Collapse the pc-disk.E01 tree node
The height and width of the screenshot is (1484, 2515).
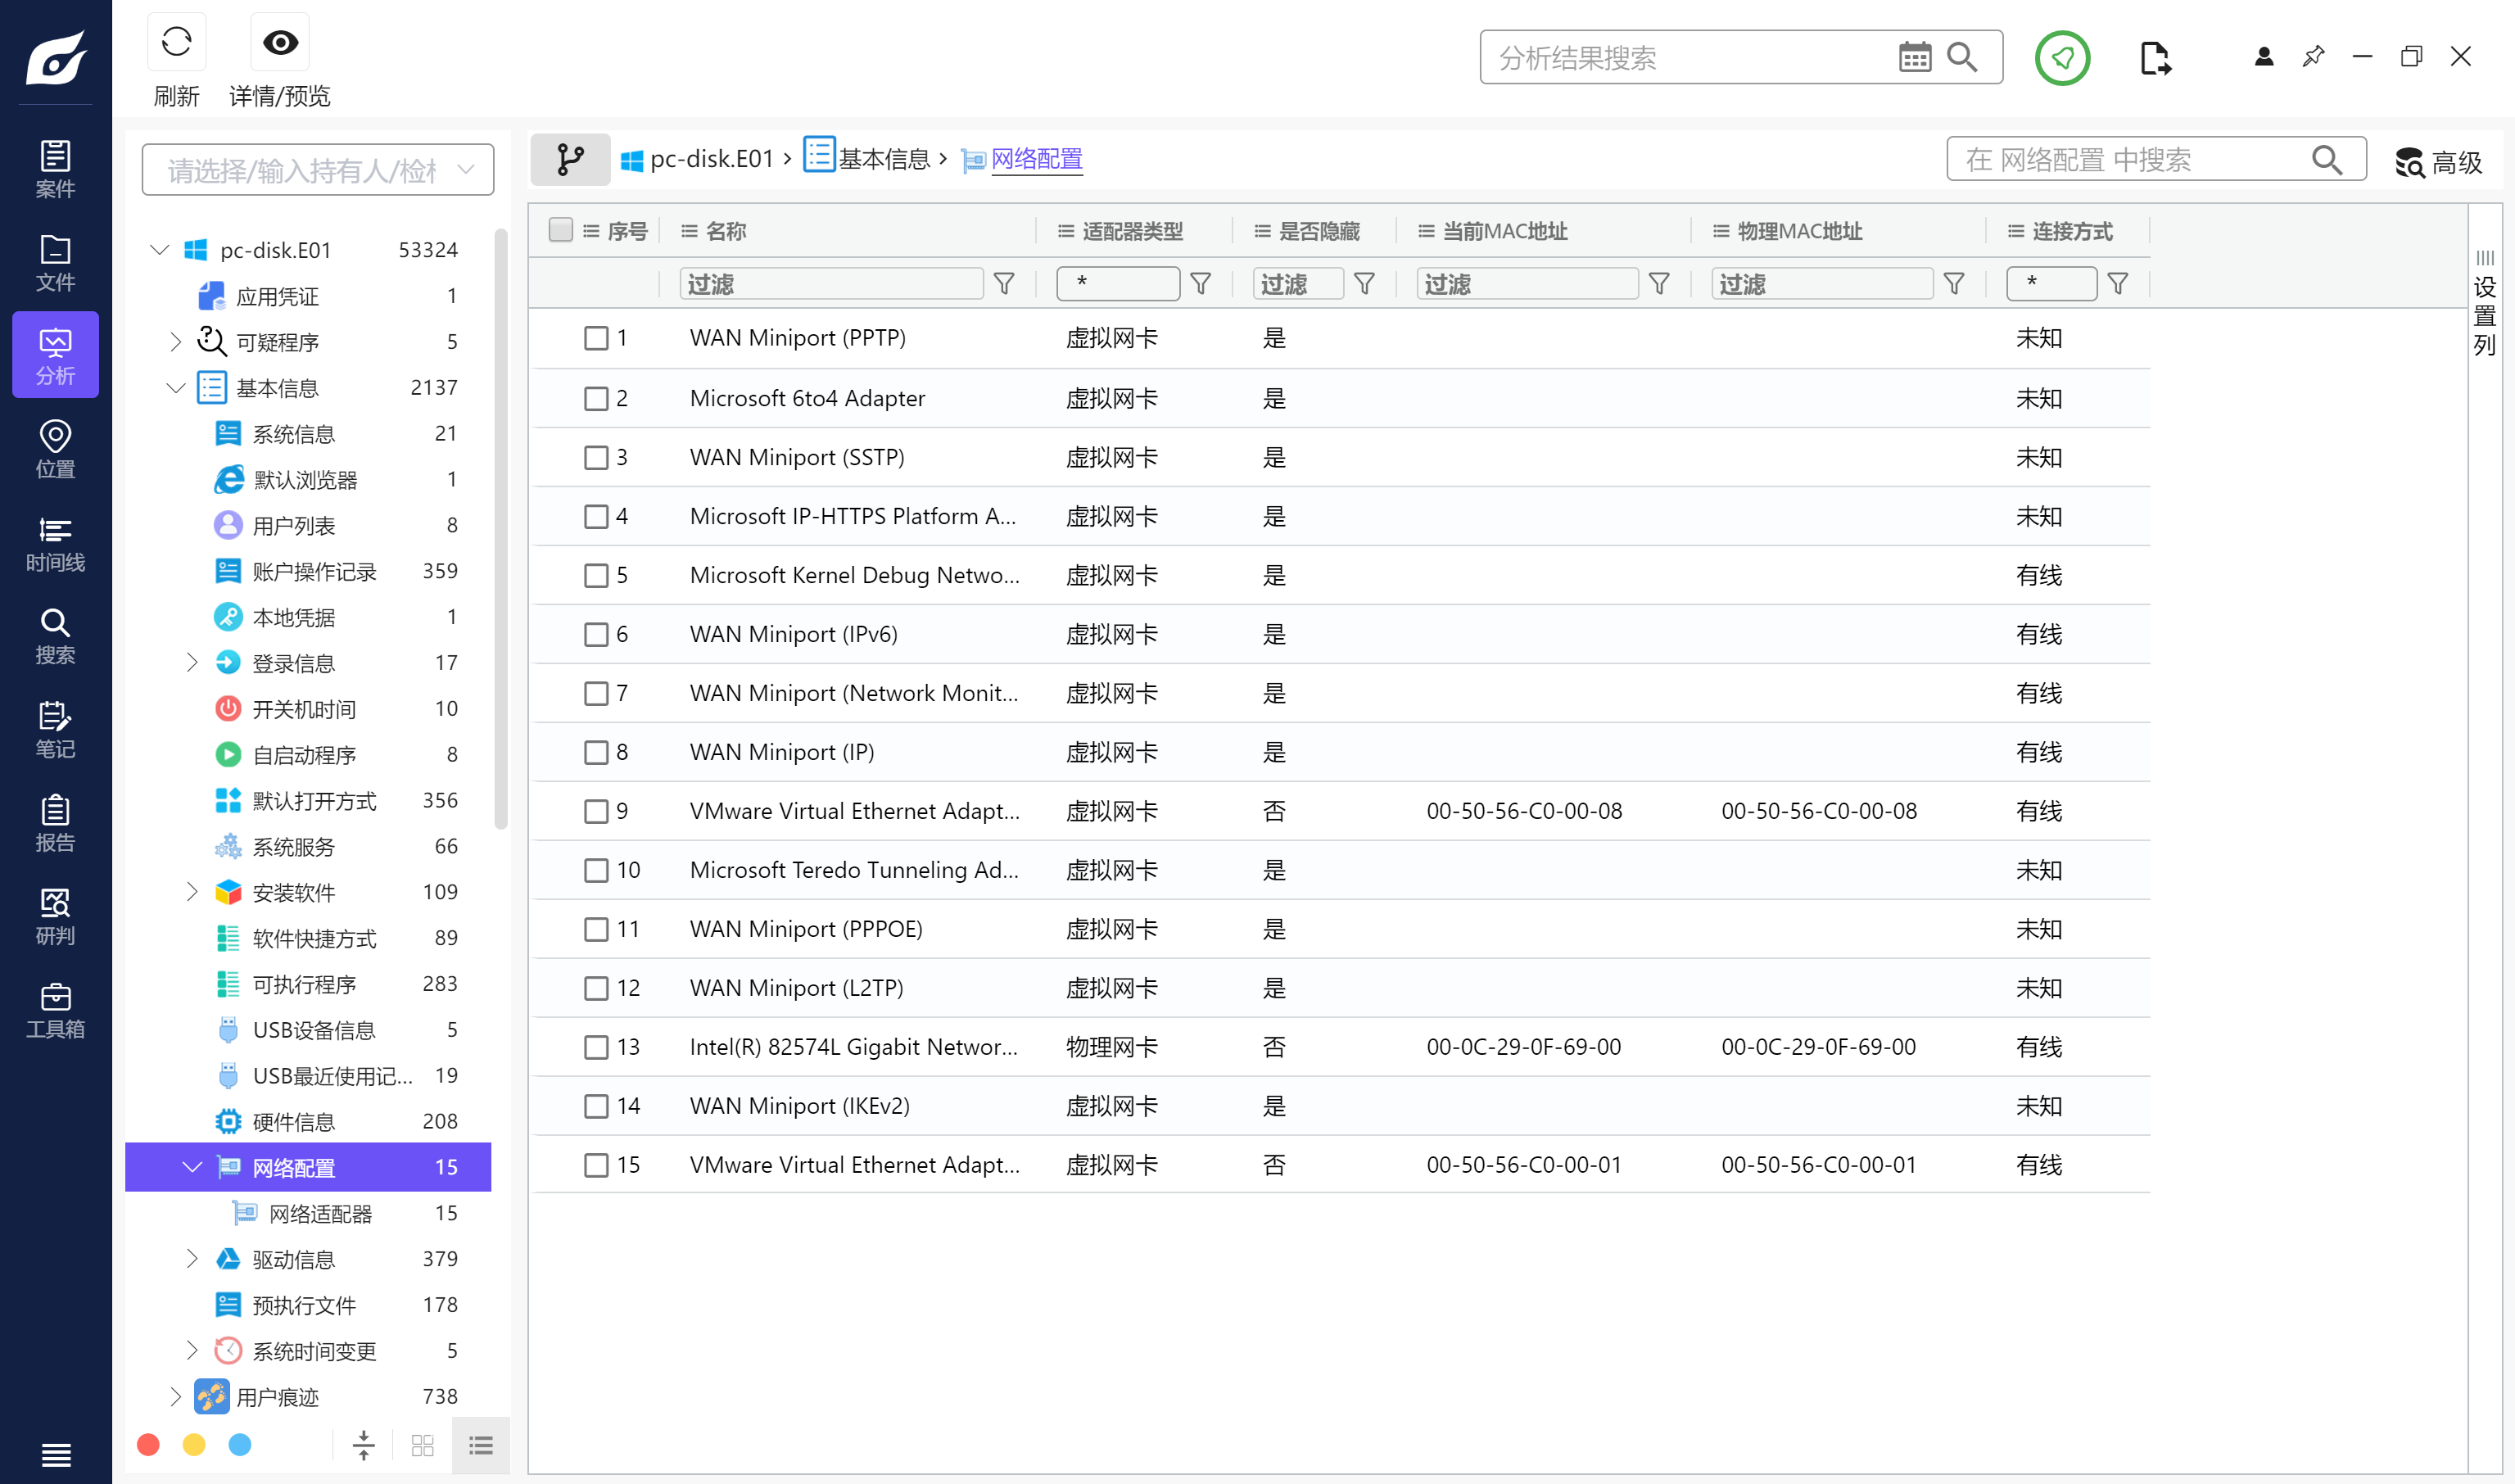click(x=160, y=249)
